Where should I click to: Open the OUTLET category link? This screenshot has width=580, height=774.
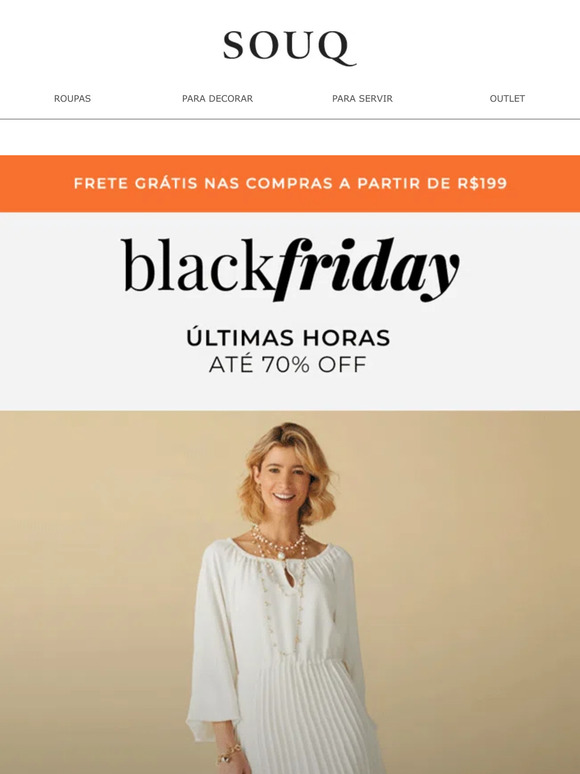pyautogui.click(x=507, y=98)
